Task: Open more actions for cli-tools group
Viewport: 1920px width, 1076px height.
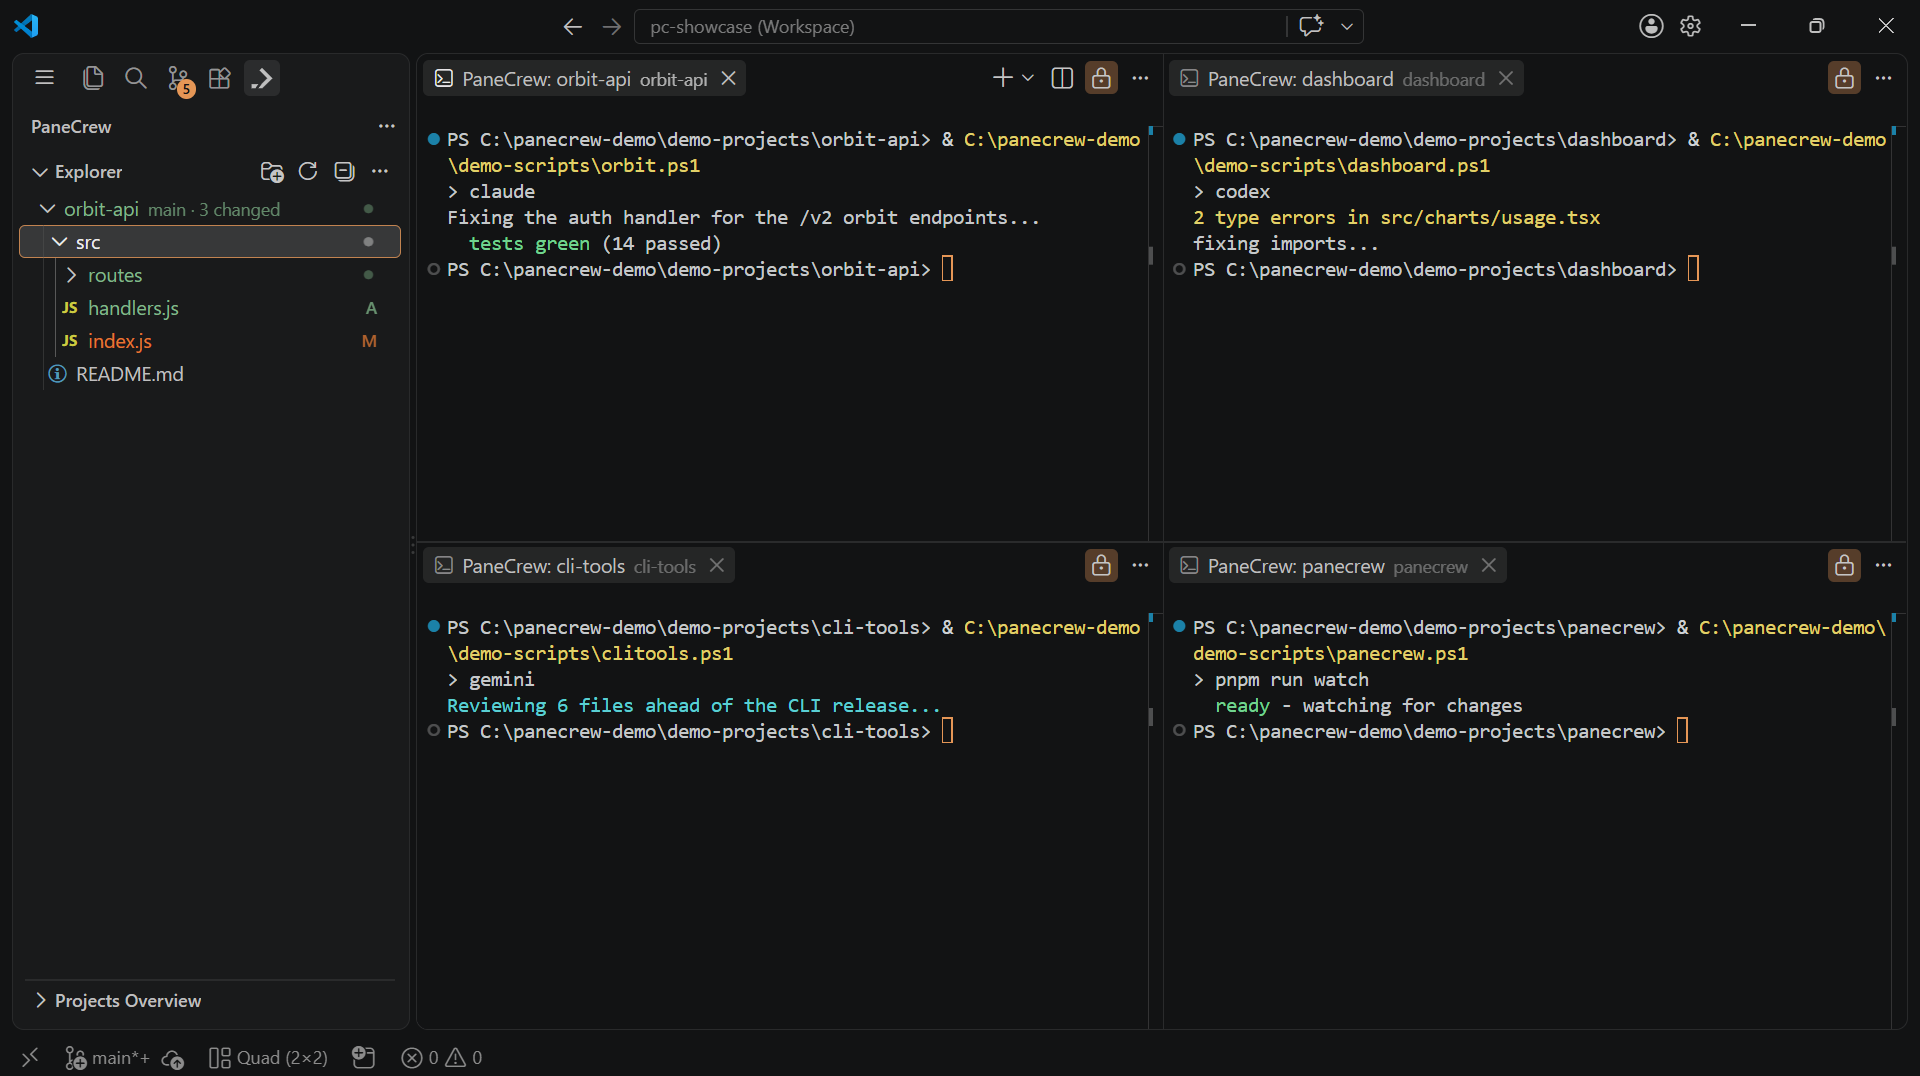Action: 1140,566
